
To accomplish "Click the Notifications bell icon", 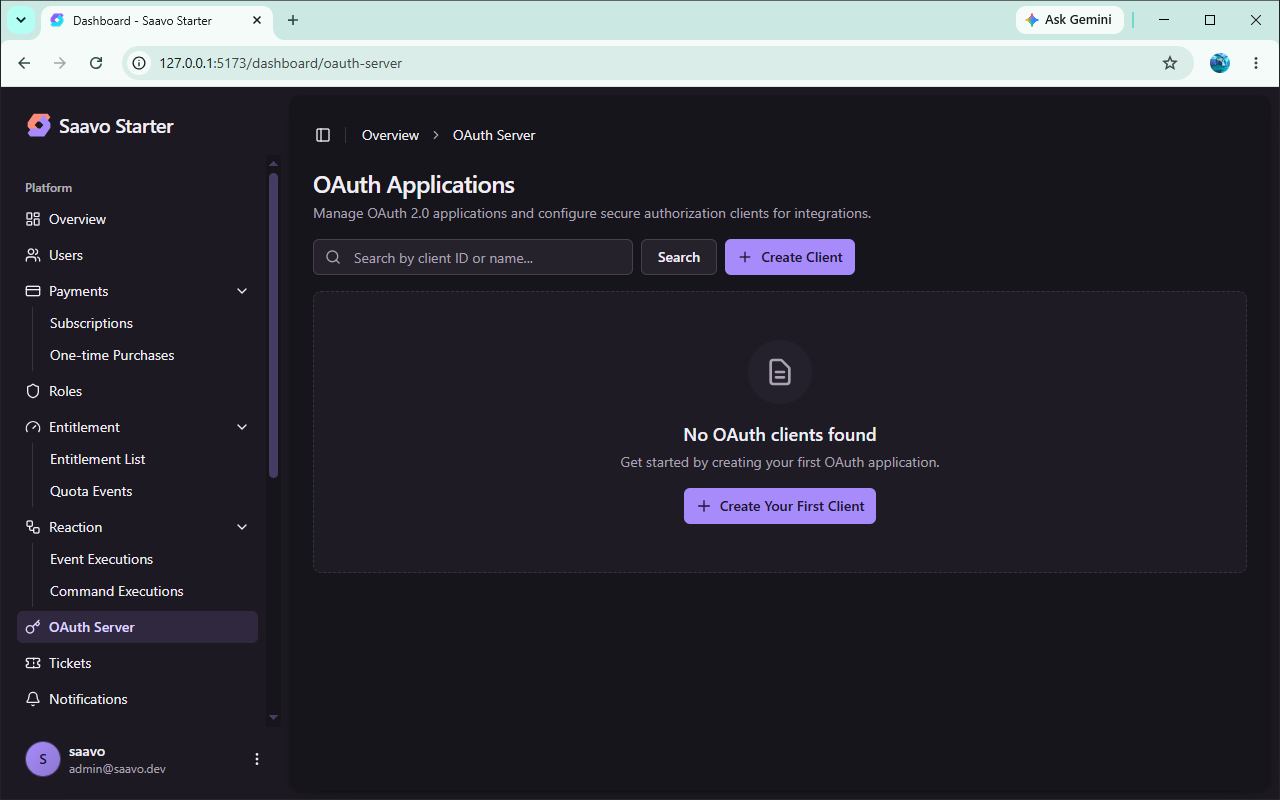I will (x=33, y=699).
